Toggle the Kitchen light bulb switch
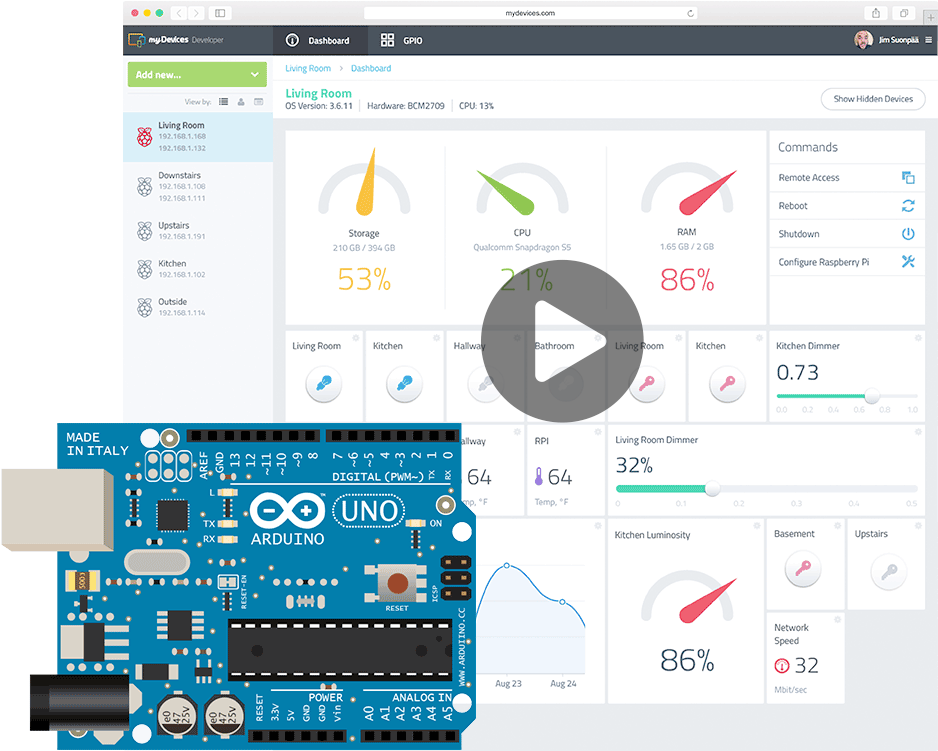 (x=404, y=384)
